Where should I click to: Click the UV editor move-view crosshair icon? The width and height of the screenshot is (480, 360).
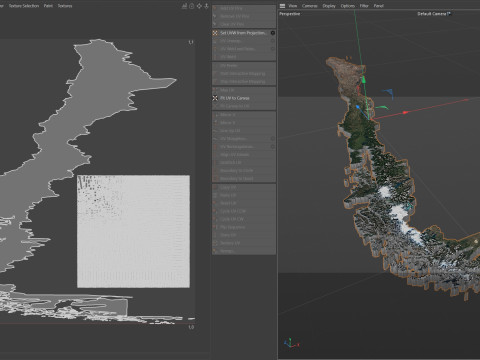click(199, 6)
